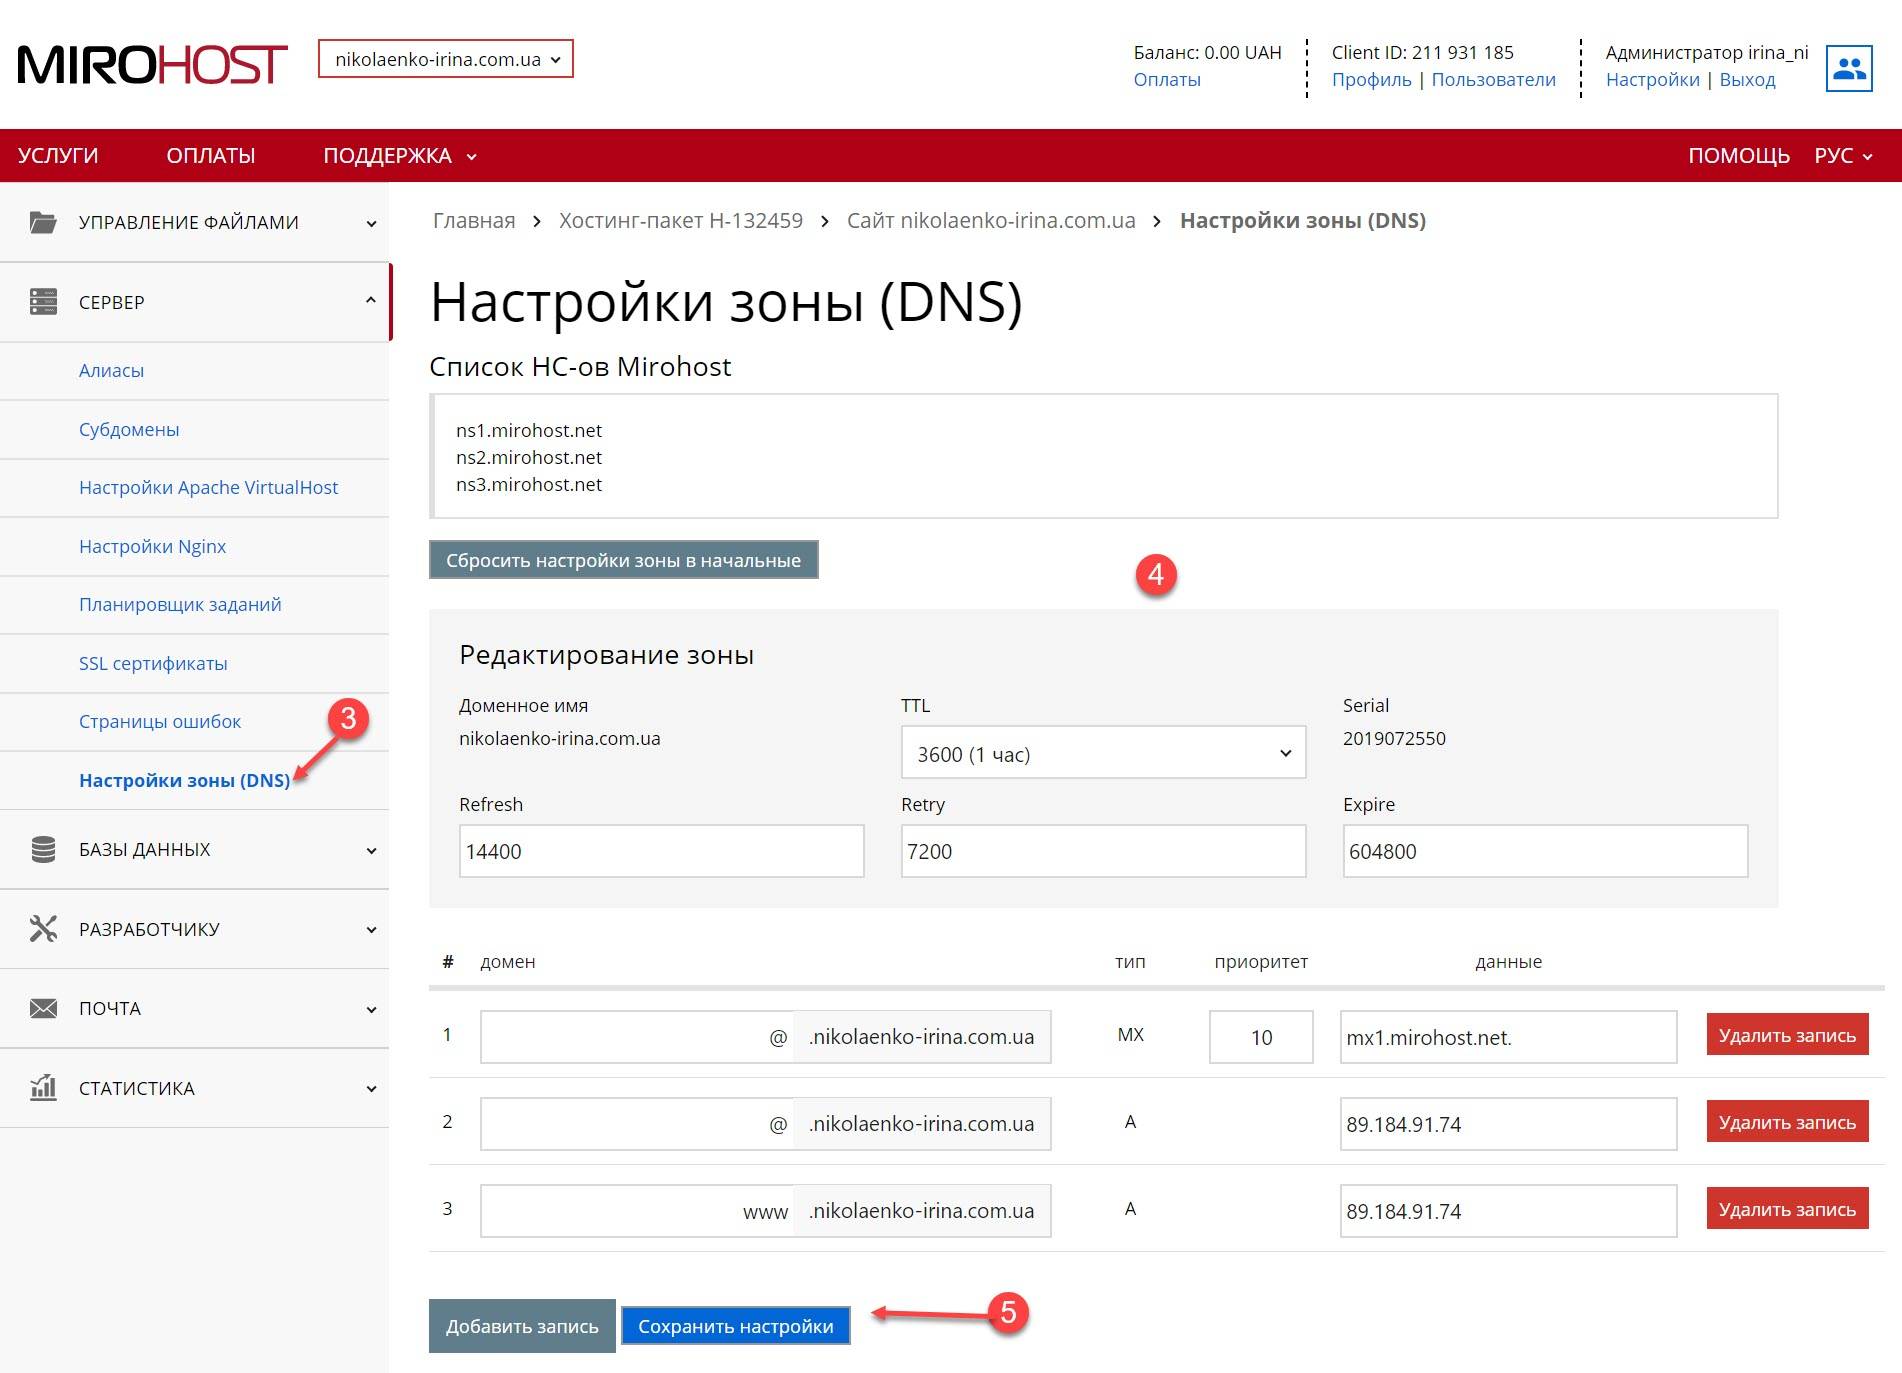Expand the РАЗРАБОТЧИКУ section
Viewport: 1902px width, 1373px height.
(195, 929)
